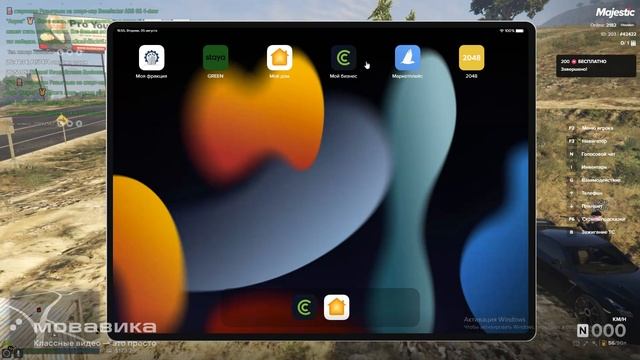Launch the stayo GREEN app
640x360 pixels.
coord(216,58)
